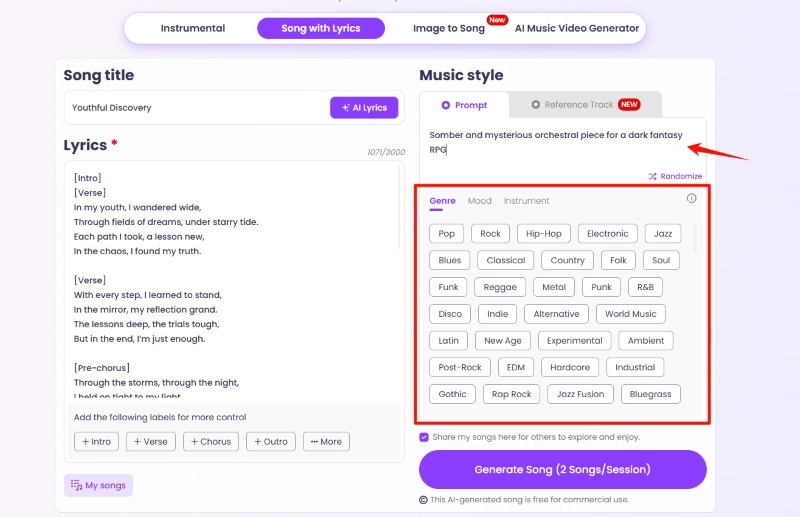Select Latin genre tag
The image size is (800, 517).
coord(448,340)
